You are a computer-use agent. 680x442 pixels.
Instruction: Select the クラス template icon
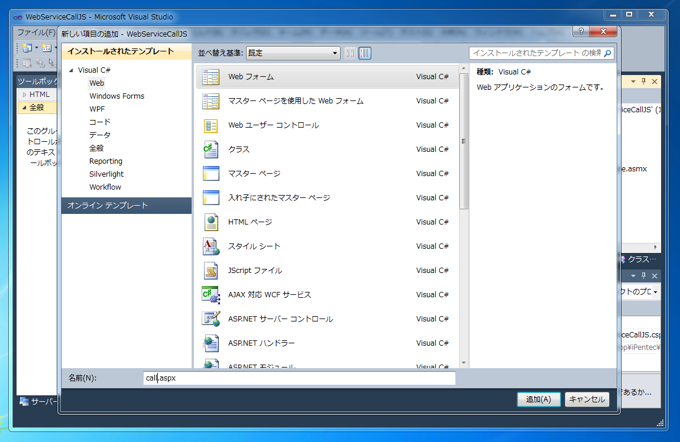[211, 150]
